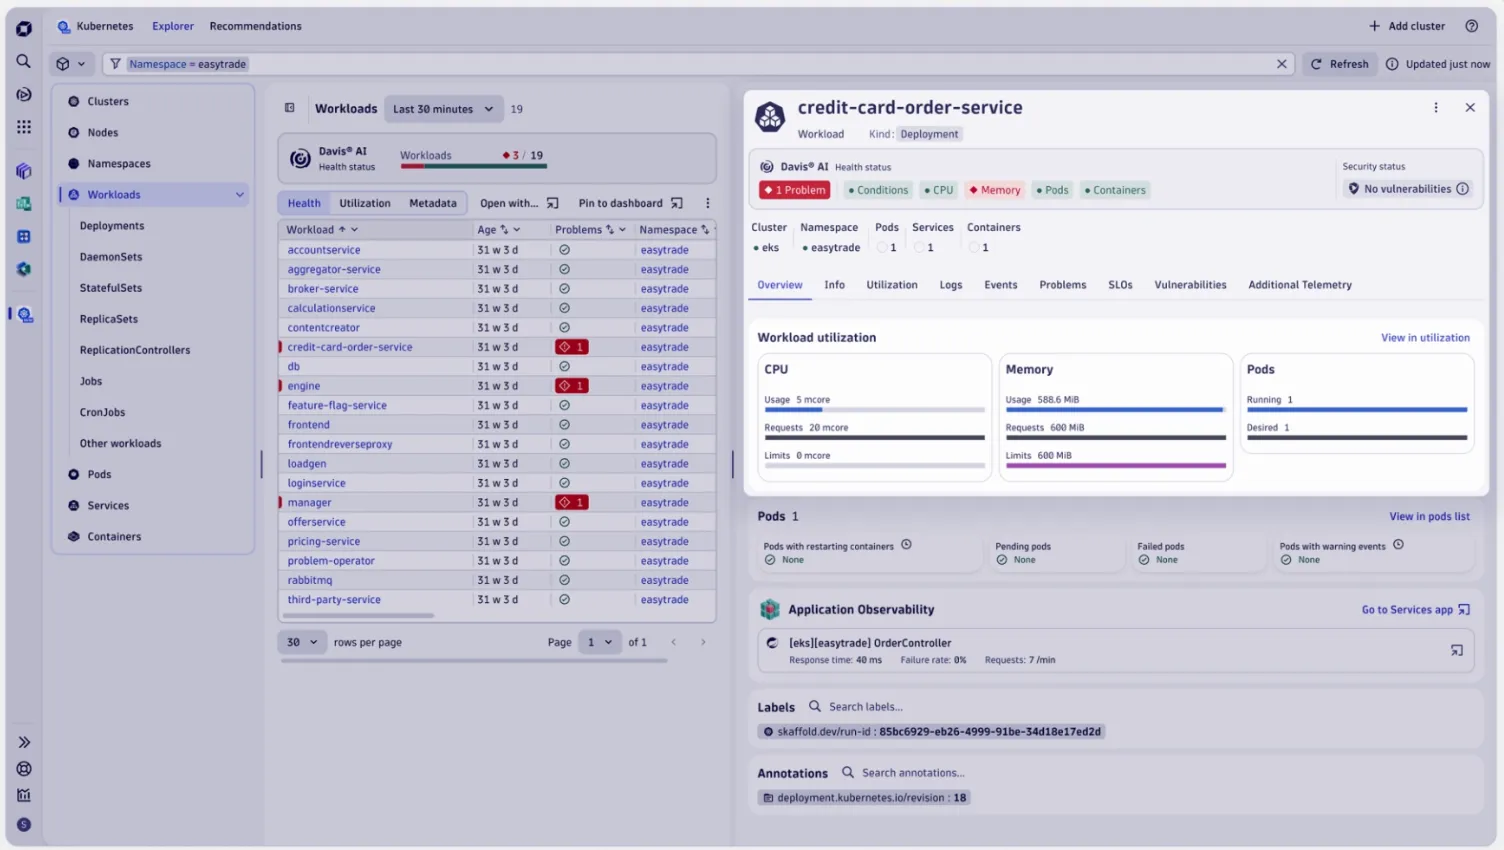
Task: Click the problem badge for manager row
Action: point(572,503)
